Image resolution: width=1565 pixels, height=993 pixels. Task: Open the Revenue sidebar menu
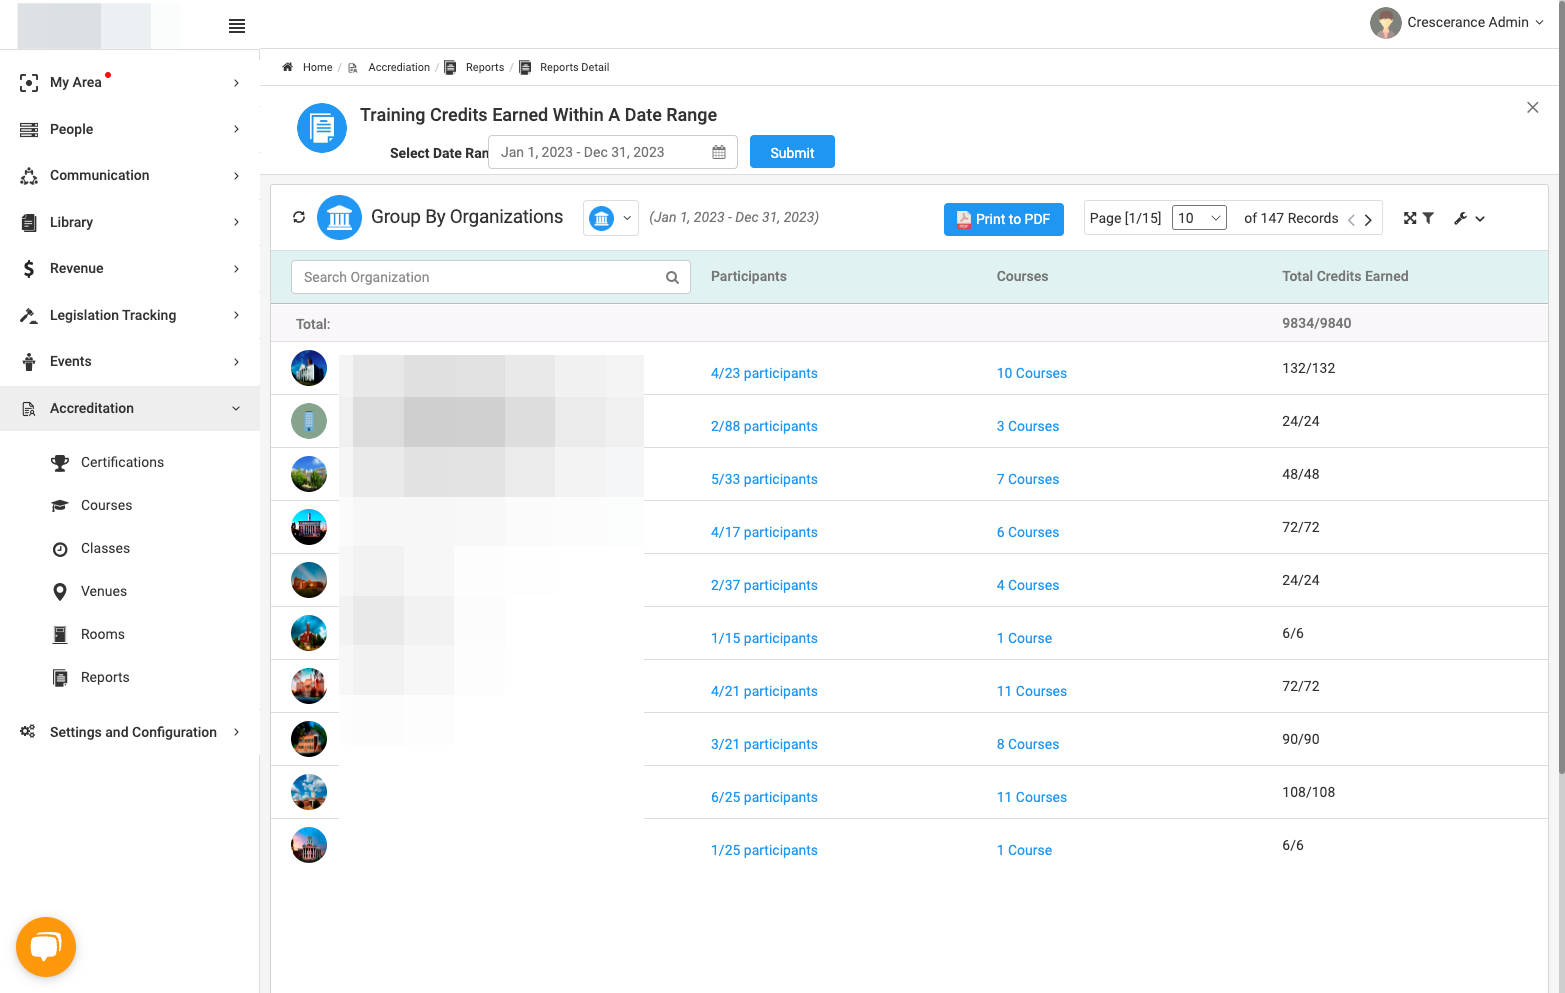pos(130,268)
